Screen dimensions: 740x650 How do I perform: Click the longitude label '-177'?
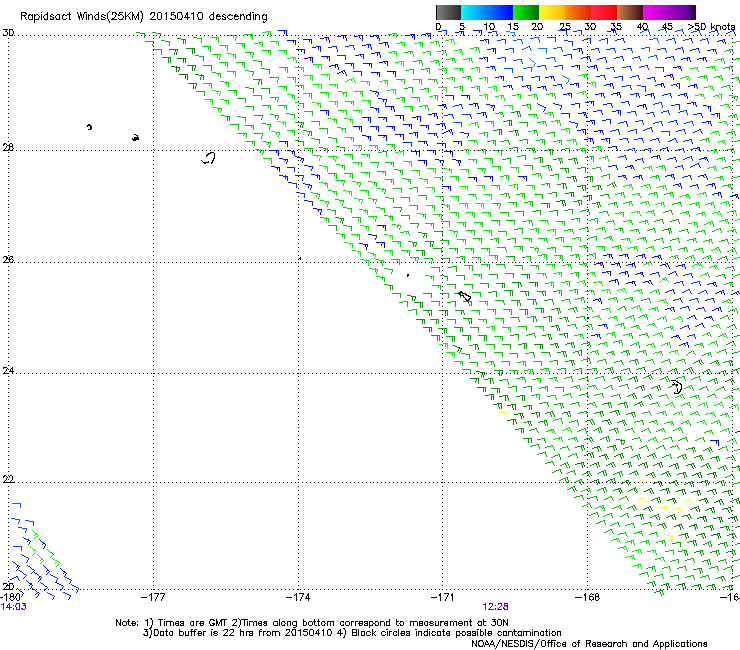pyautogui.click(x=153, y=597)
